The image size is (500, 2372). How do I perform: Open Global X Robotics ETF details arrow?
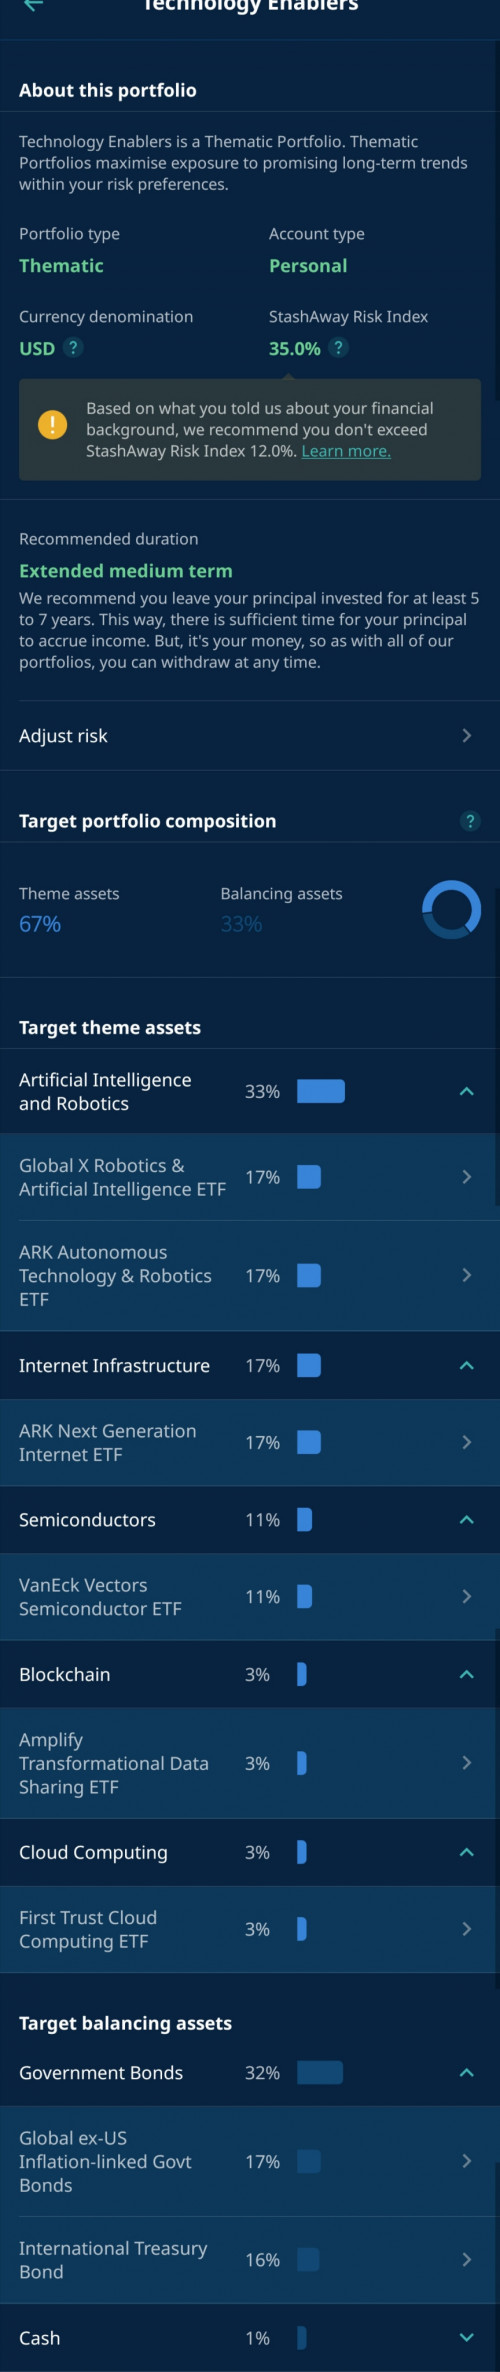(467, 1177)
